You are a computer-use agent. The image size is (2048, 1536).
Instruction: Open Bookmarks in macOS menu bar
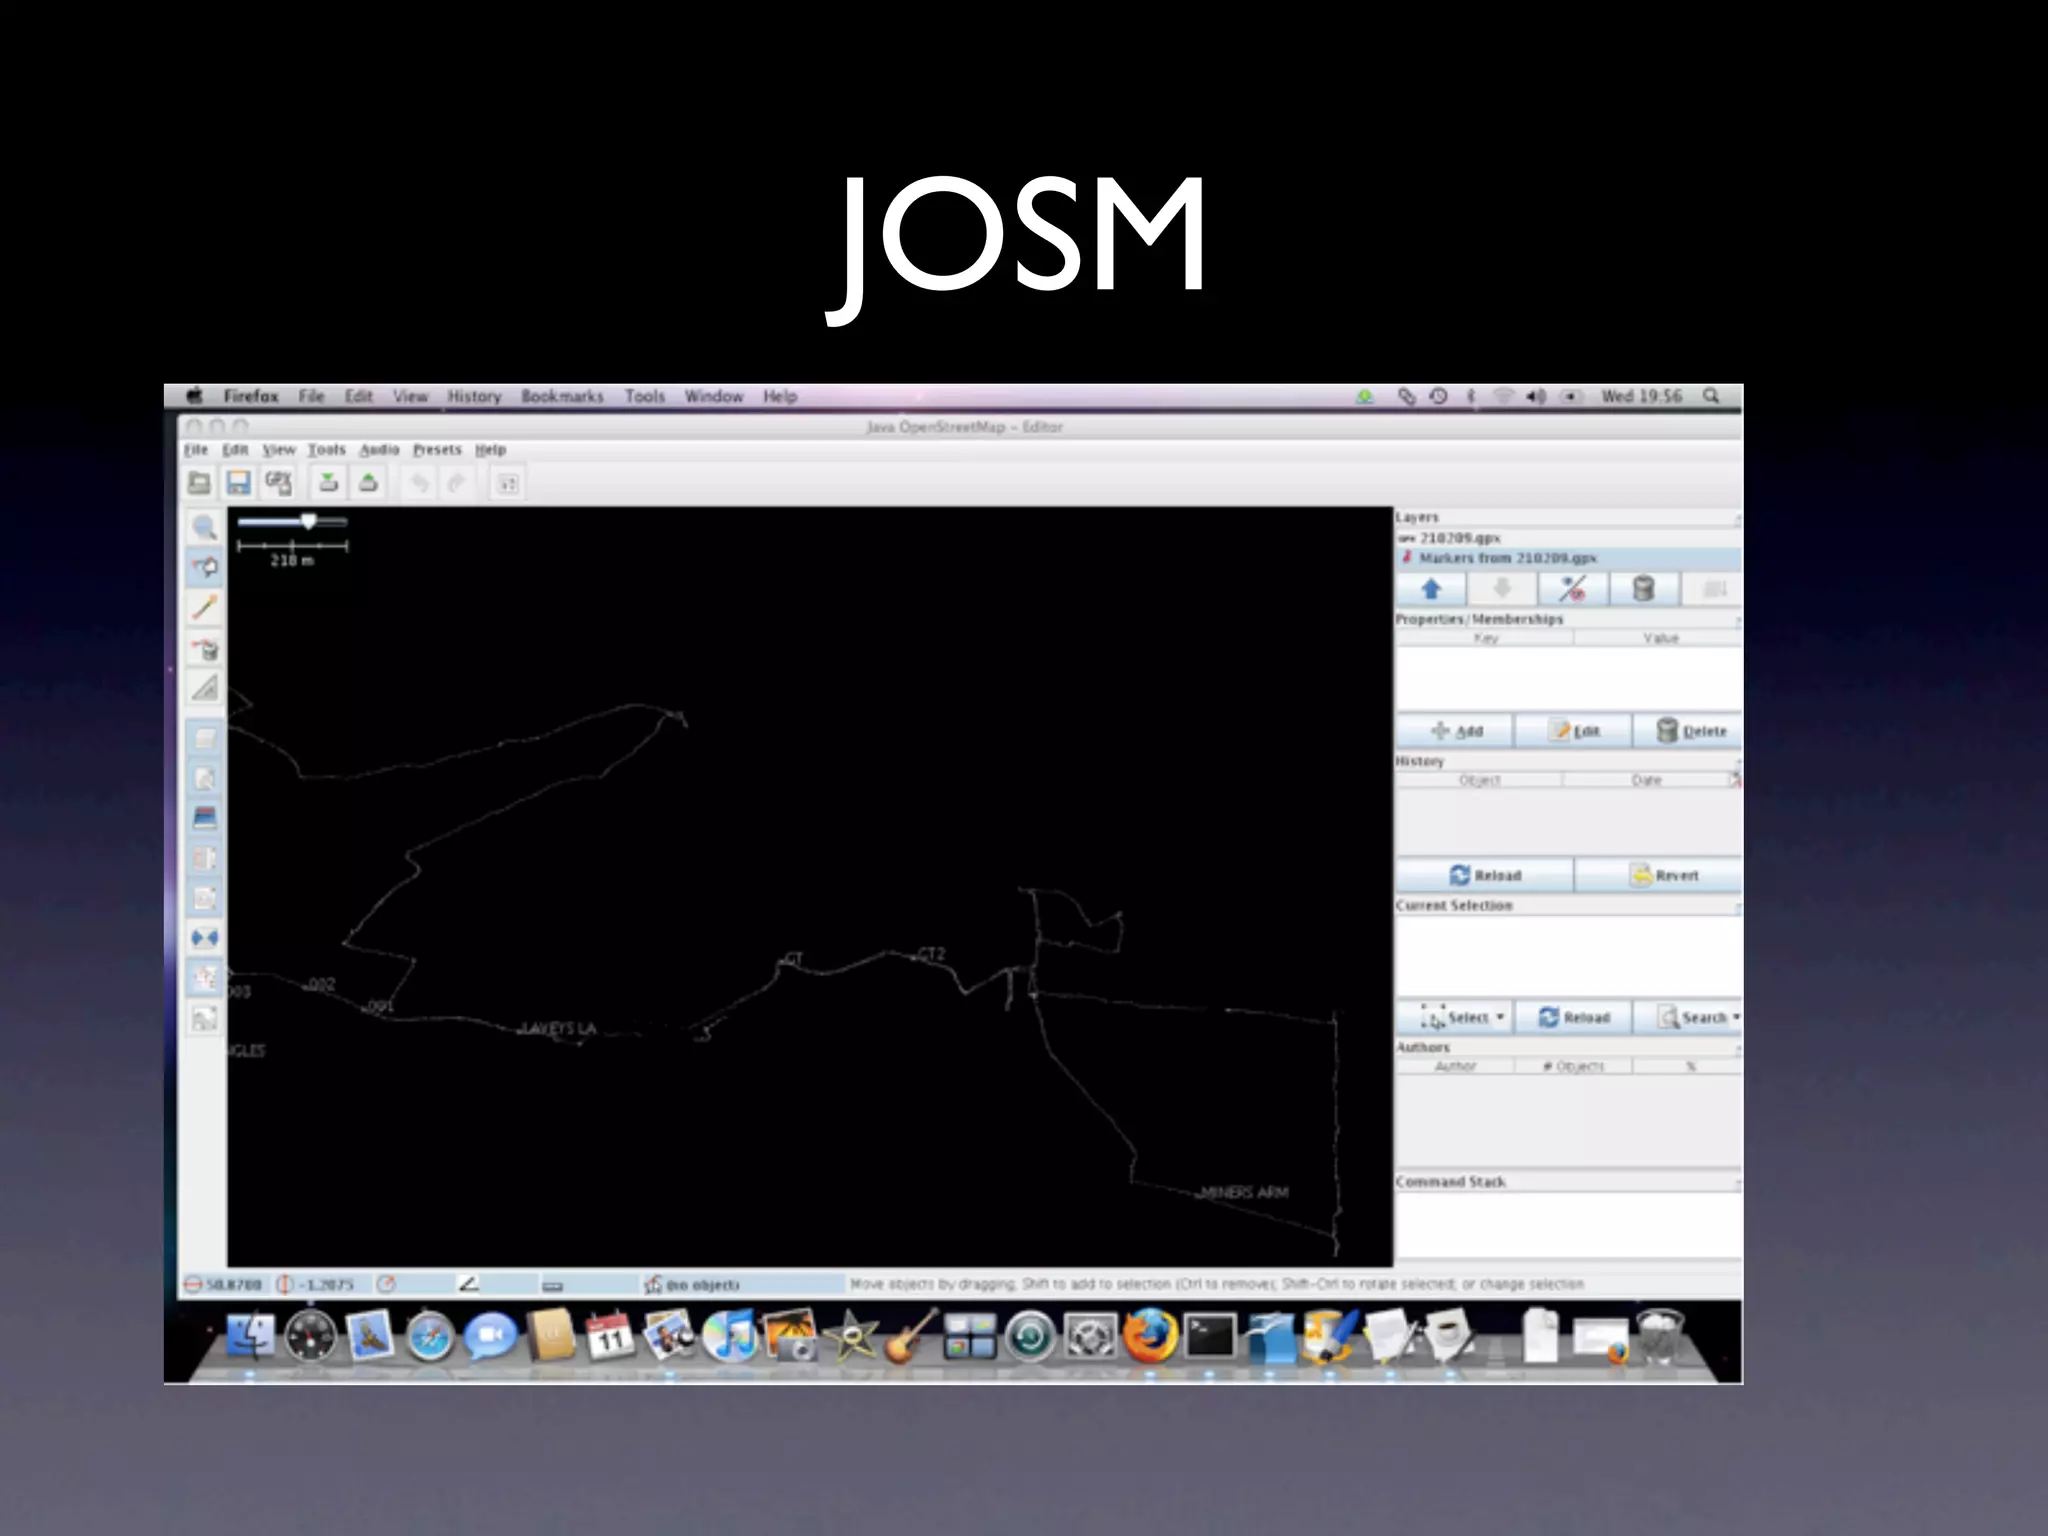[562, 396]
